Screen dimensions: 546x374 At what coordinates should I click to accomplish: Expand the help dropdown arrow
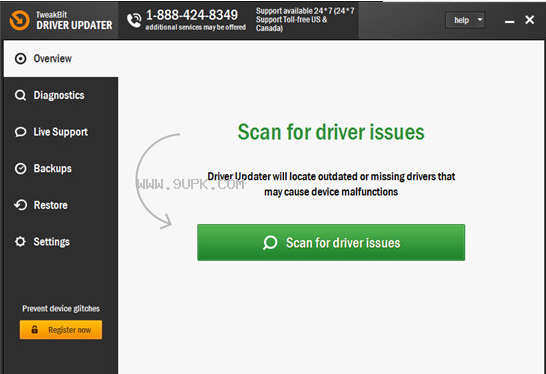[x=480, y=20]
